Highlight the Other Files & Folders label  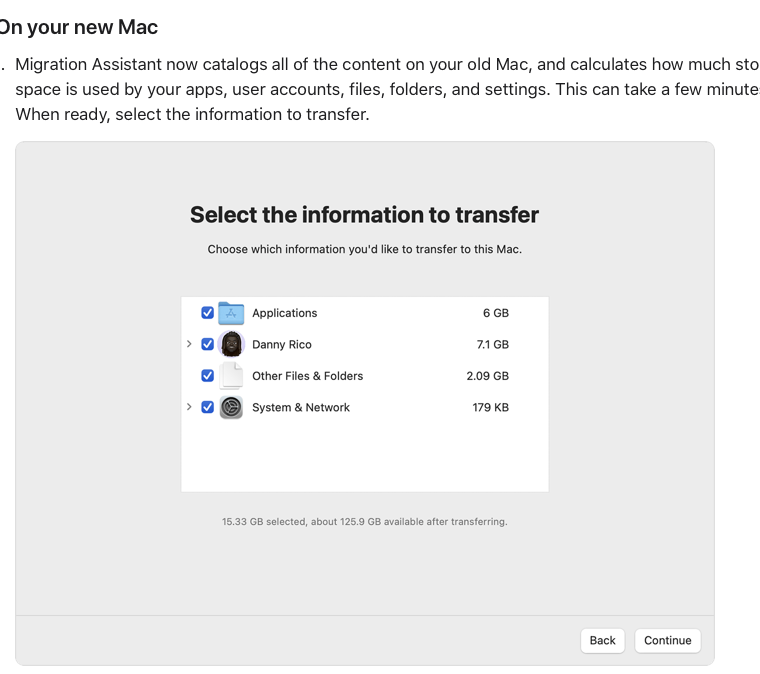(307, 376)
